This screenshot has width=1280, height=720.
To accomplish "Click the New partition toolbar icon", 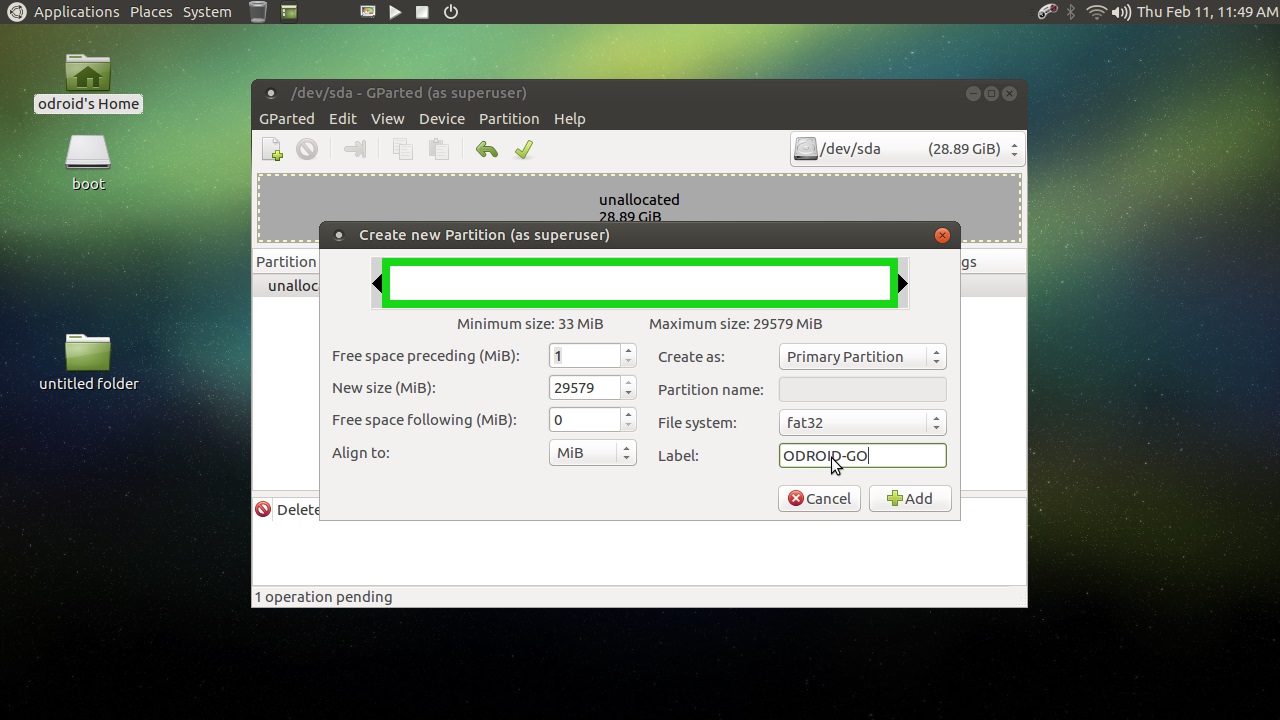I will pos(272,150).
